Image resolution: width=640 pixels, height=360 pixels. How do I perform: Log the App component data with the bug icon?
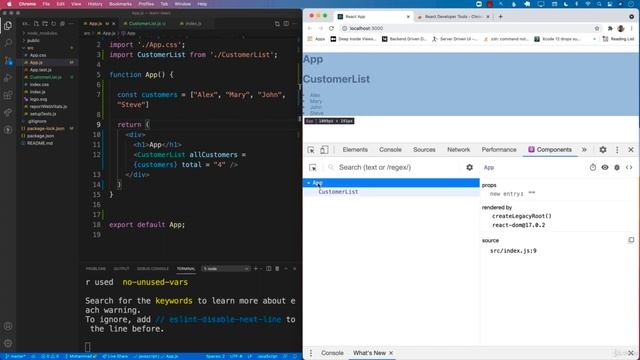tap(617, 167)
